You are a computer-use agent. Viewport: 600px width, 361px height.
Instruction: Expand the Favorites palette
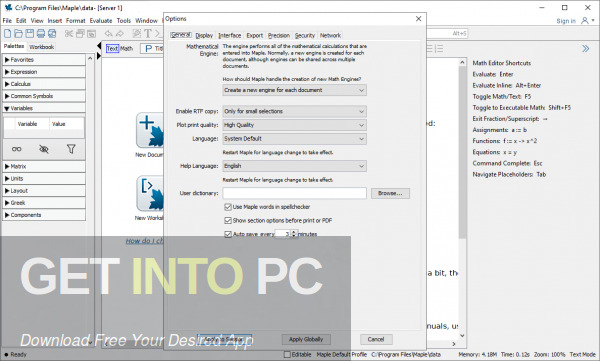[x=44, y=60]
